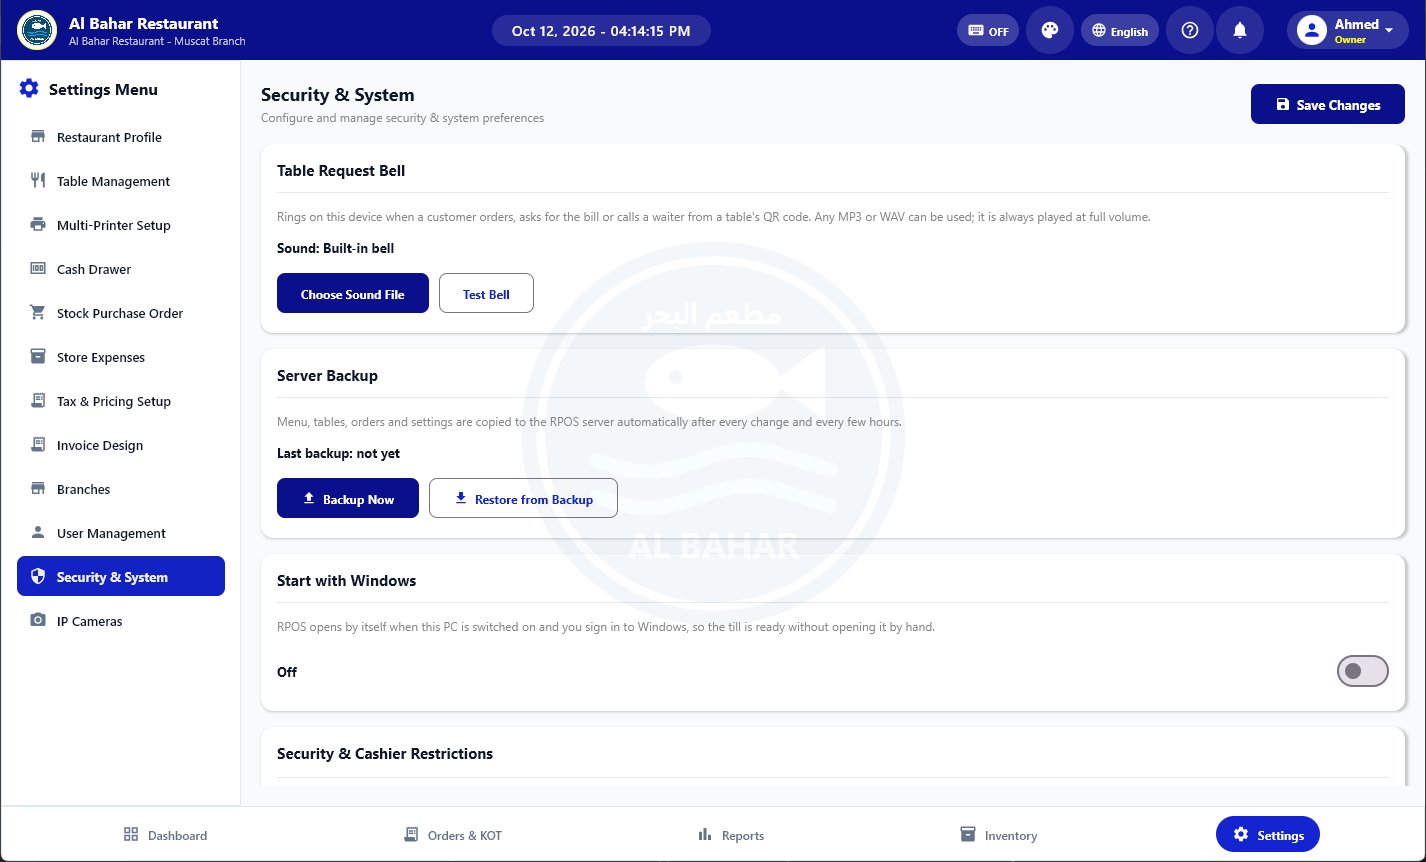Open the Inventory tab
Viewport: 1426px width, 862px height.
click(998, 834)
